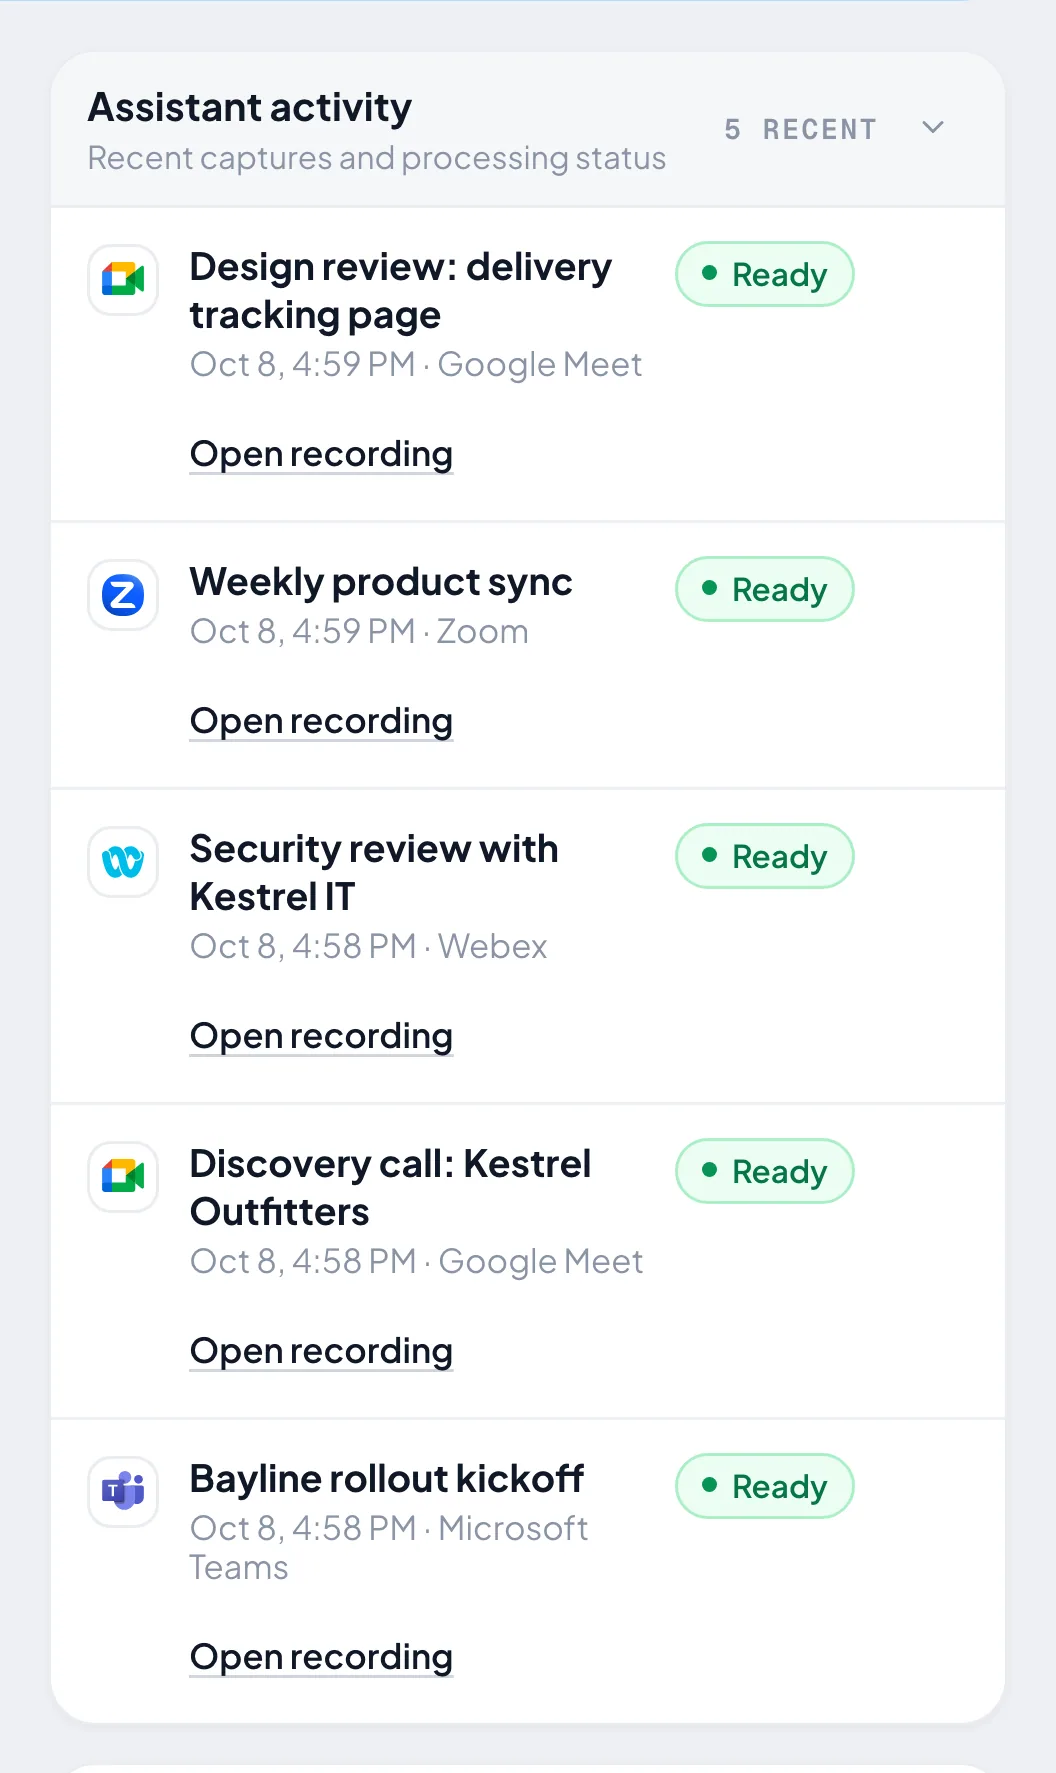This screenshot has width=1056, height=1773.
Task: Open recording for Discovery call: Kestrel Outfitters
Action: pyautogui.click(x=321, y=1351)
